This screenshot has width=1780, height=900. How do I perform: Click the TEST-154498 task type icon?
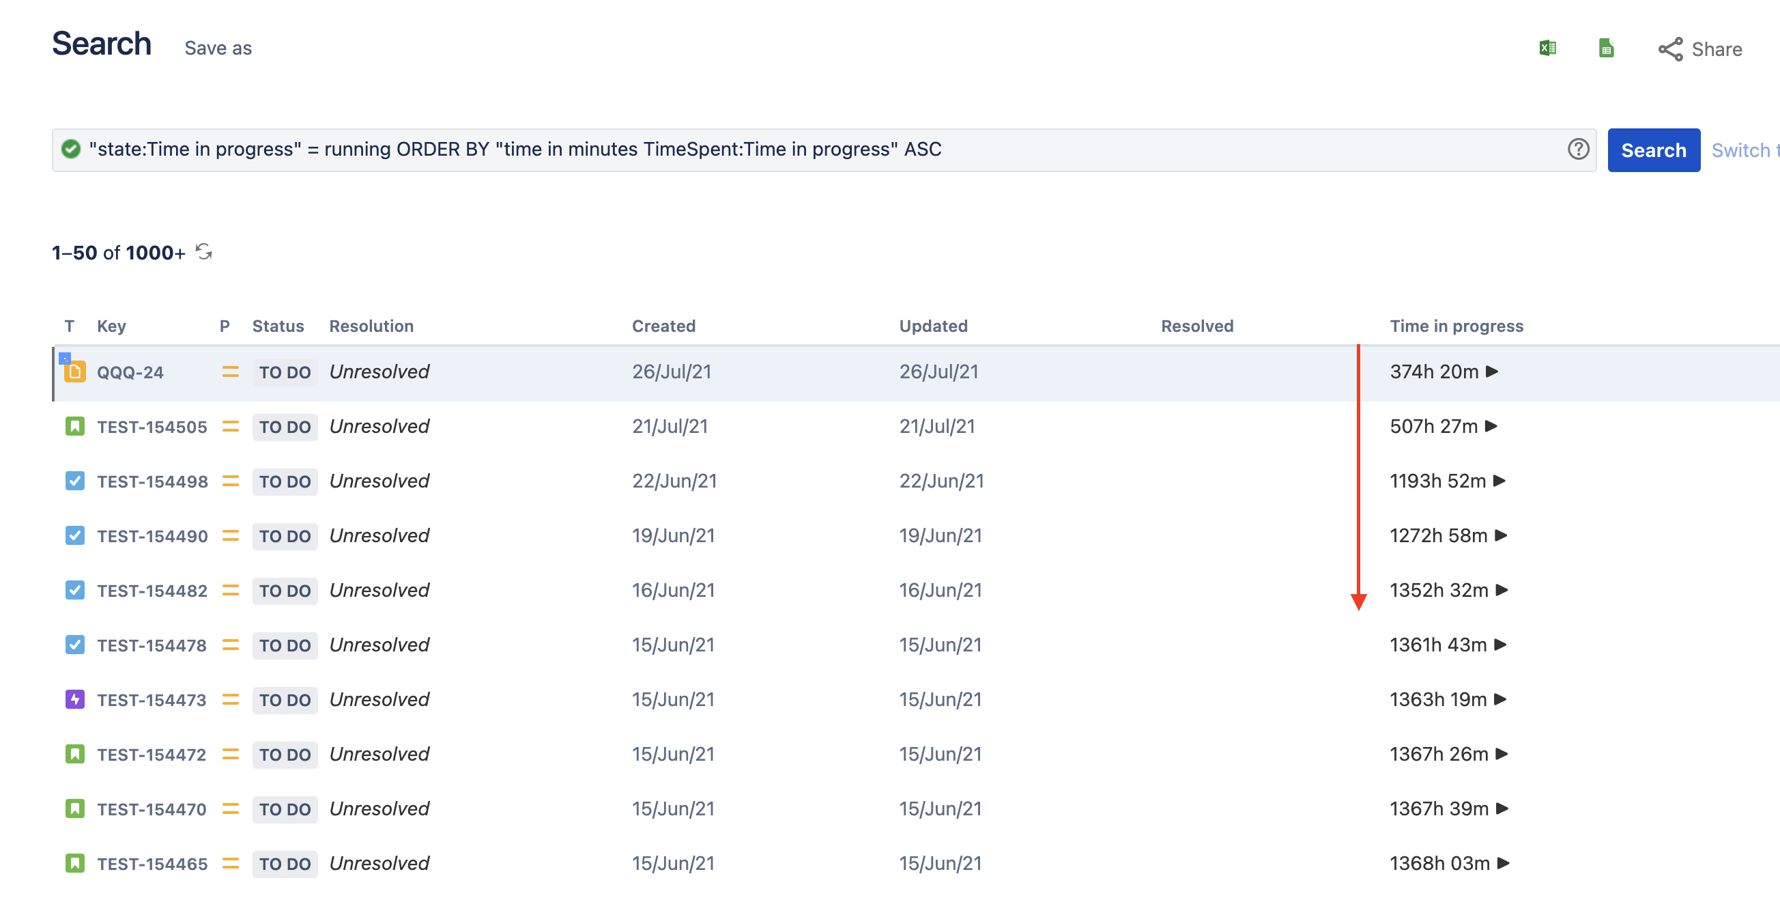point(75,481)
